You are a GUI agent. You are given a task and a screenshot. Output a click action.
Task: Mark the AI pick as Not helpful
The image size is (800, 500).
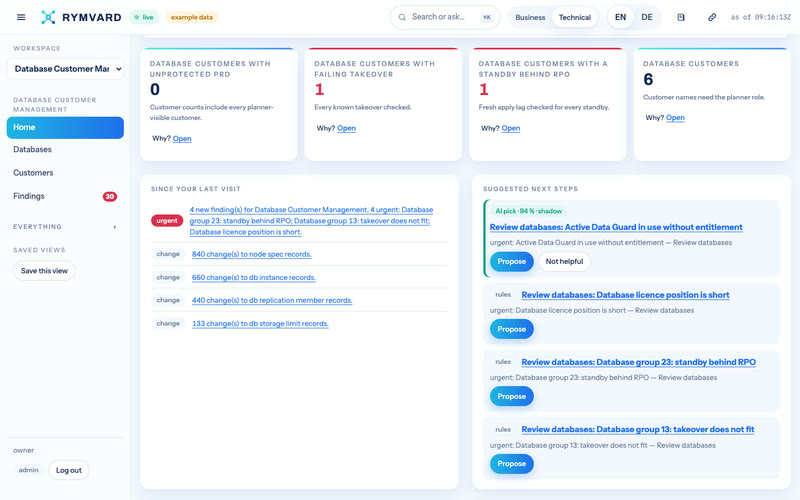564,262
